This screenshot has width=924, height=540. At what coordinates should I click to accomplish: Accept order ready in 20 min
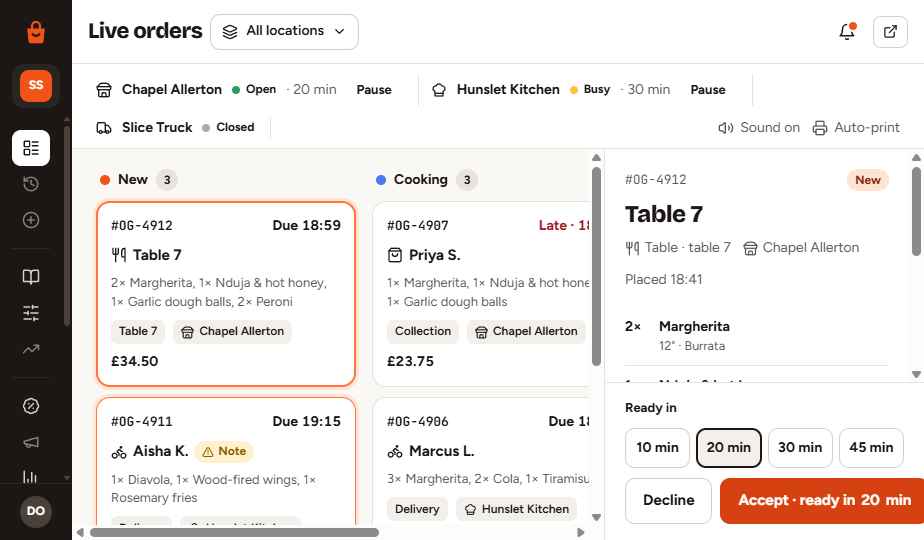pos(823,501)
